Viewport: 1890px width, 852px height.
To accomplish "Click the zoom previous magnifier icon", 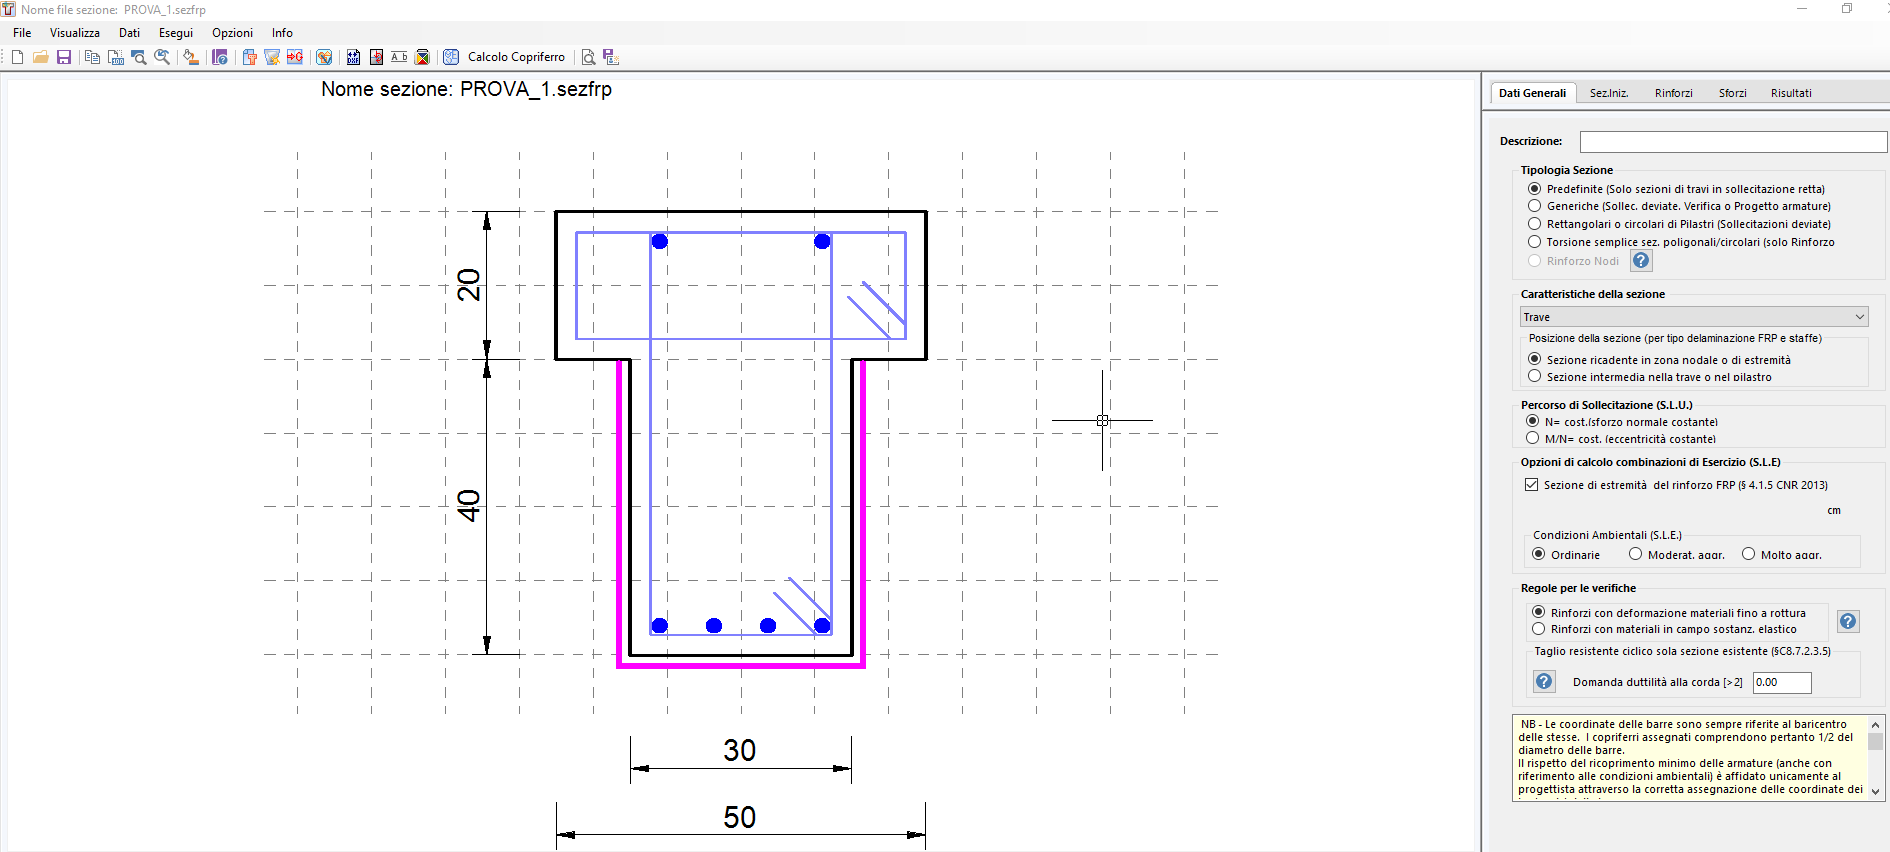I will [x=162, y=57].
